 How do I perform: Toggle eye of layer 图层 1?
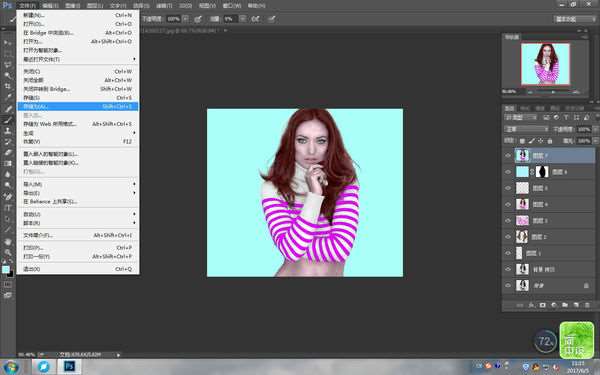[508, 253]
